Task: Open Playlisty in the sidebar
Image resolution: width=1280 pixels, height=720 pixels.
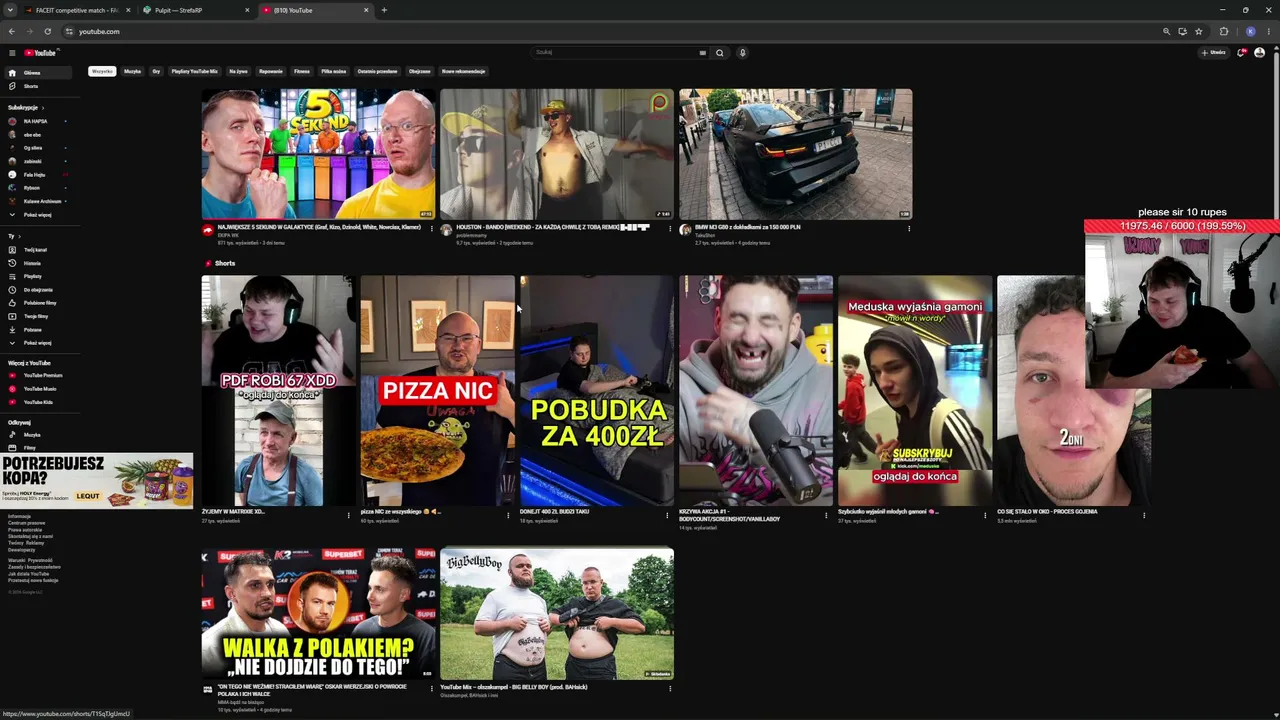Action: click(x=36, y=276)
